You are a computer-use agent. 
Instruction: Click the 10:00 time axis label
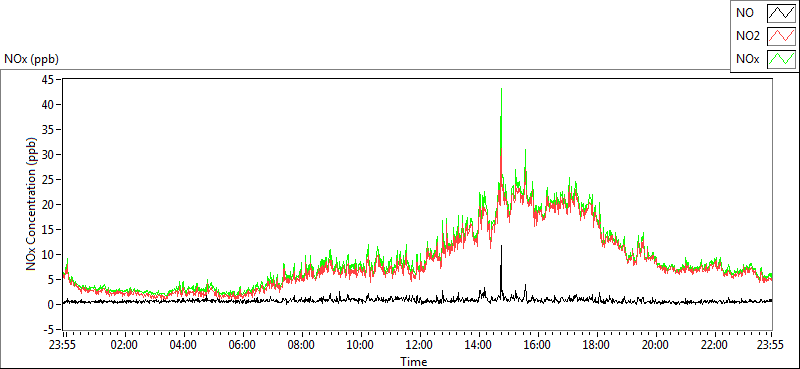tap(360, 345)
